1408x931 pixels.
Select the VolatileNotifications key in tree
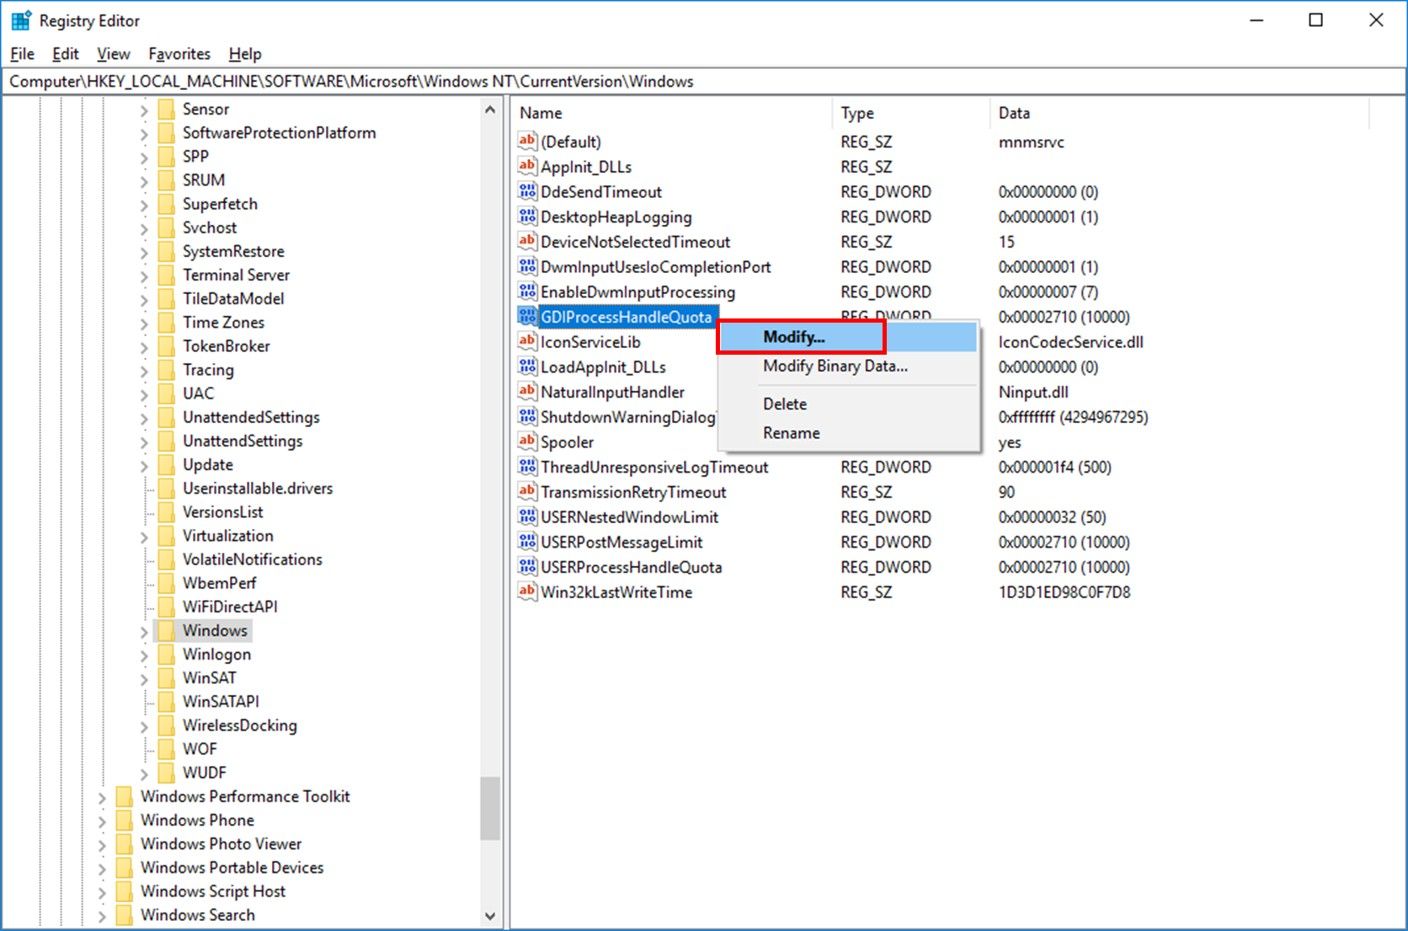(x=252, y=560)
